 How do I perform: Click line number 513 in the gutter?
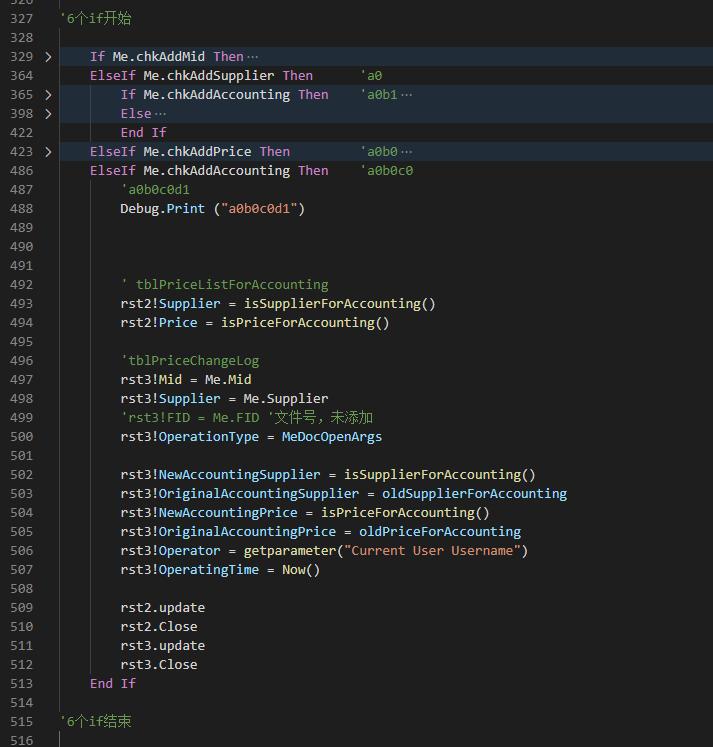pos(21,684)
